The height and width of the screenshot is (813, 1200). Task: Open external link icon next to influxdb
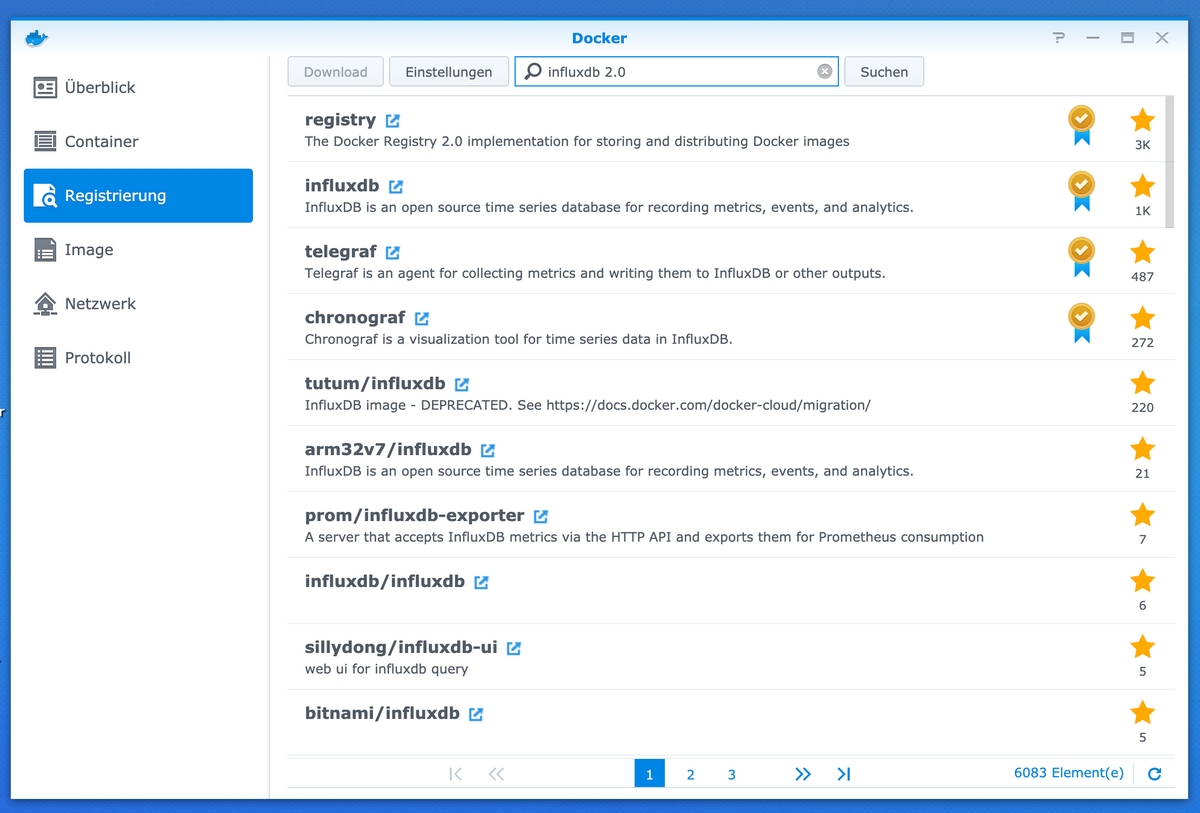coord(396,186)
